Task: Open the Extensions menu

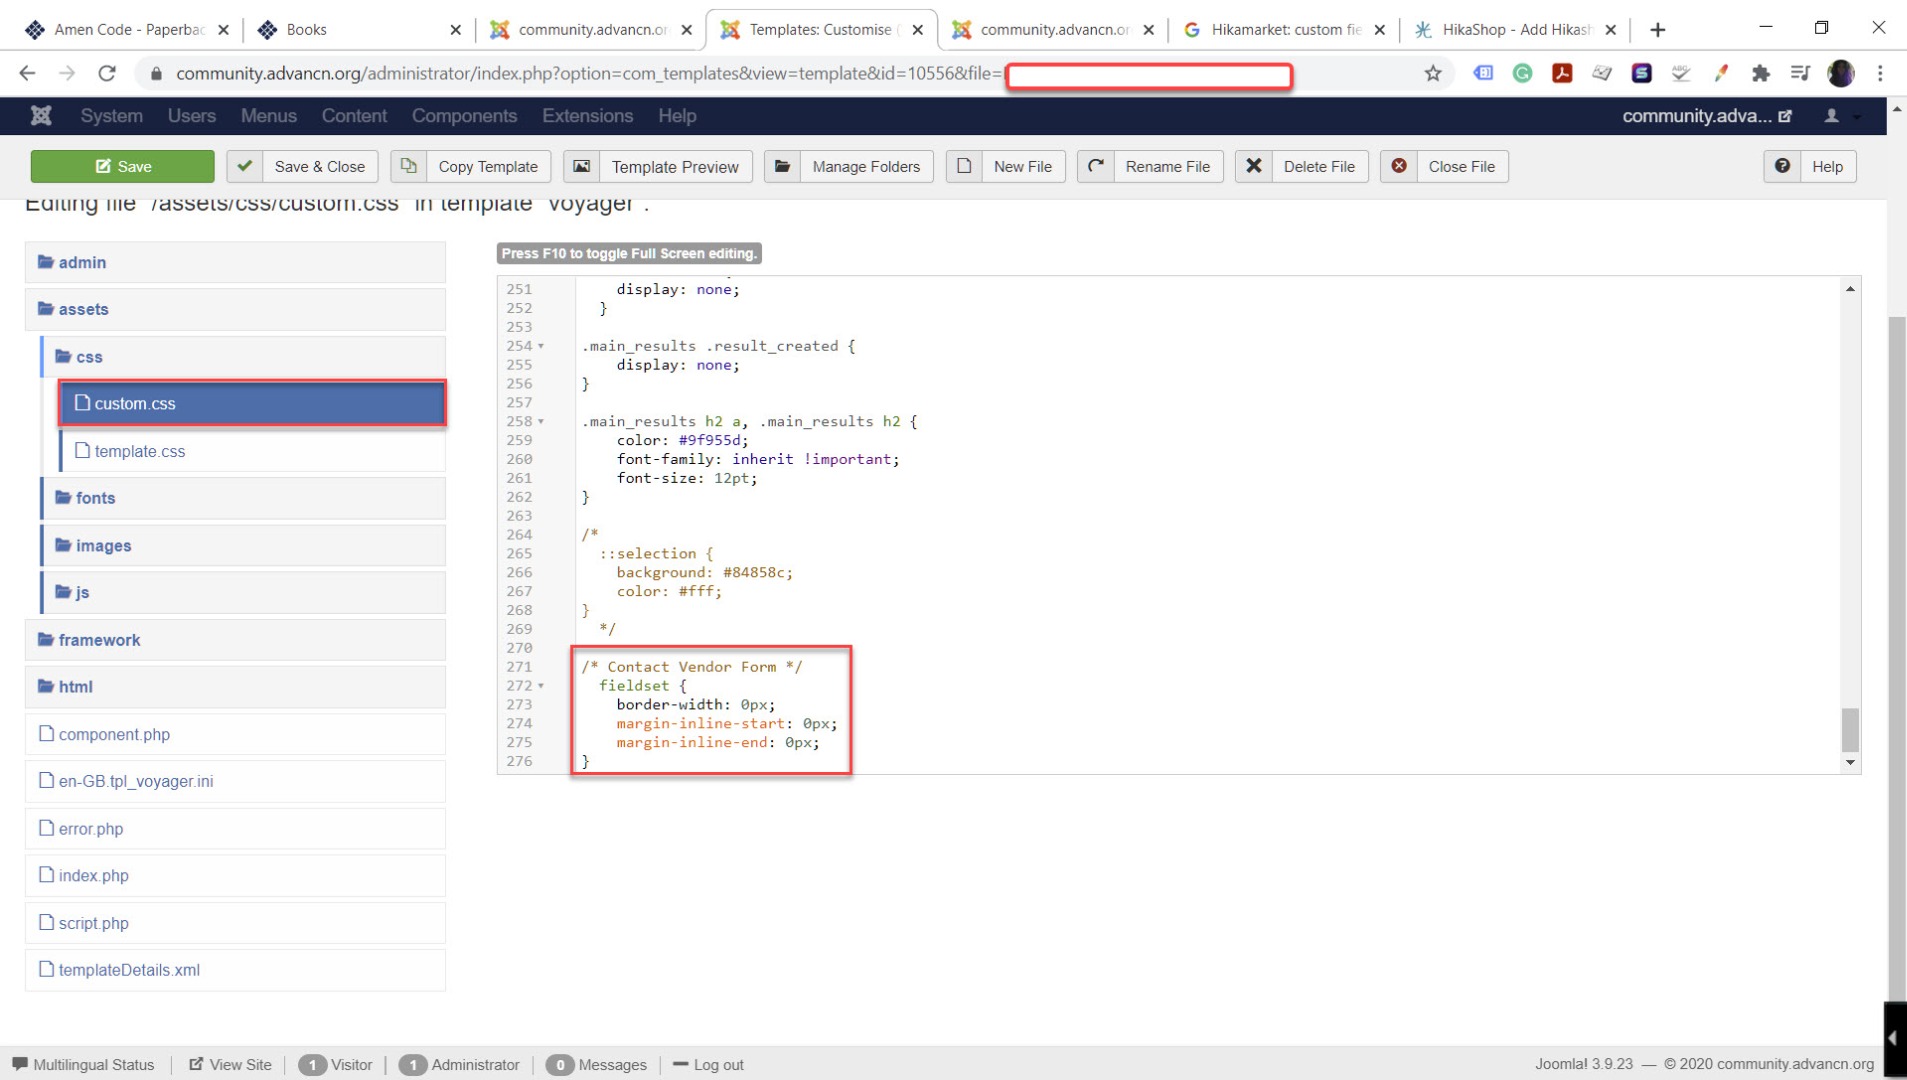Action: coord(587,116)
